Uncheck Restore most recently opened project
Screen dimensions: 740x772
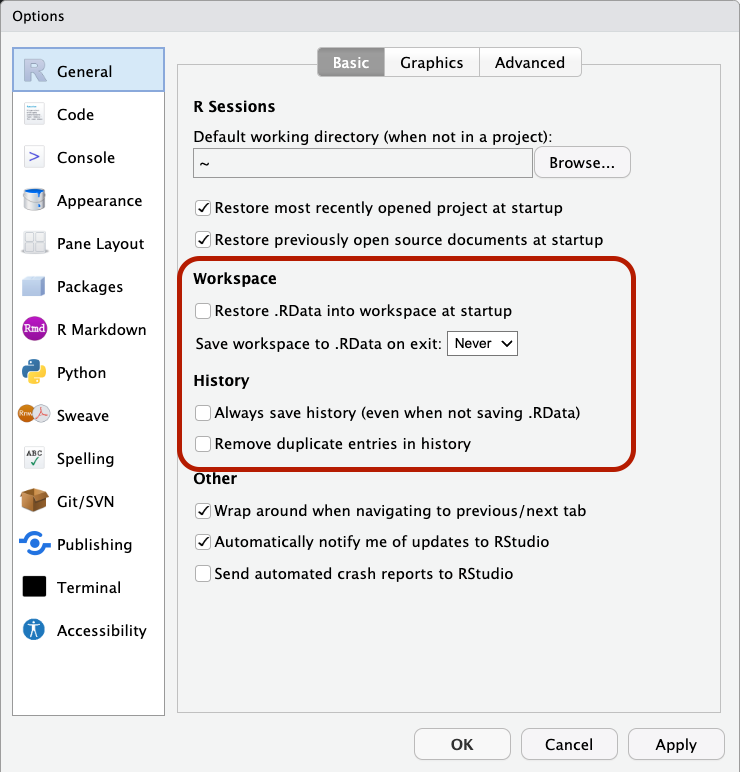pyautogui.click(x=203, y=208)
